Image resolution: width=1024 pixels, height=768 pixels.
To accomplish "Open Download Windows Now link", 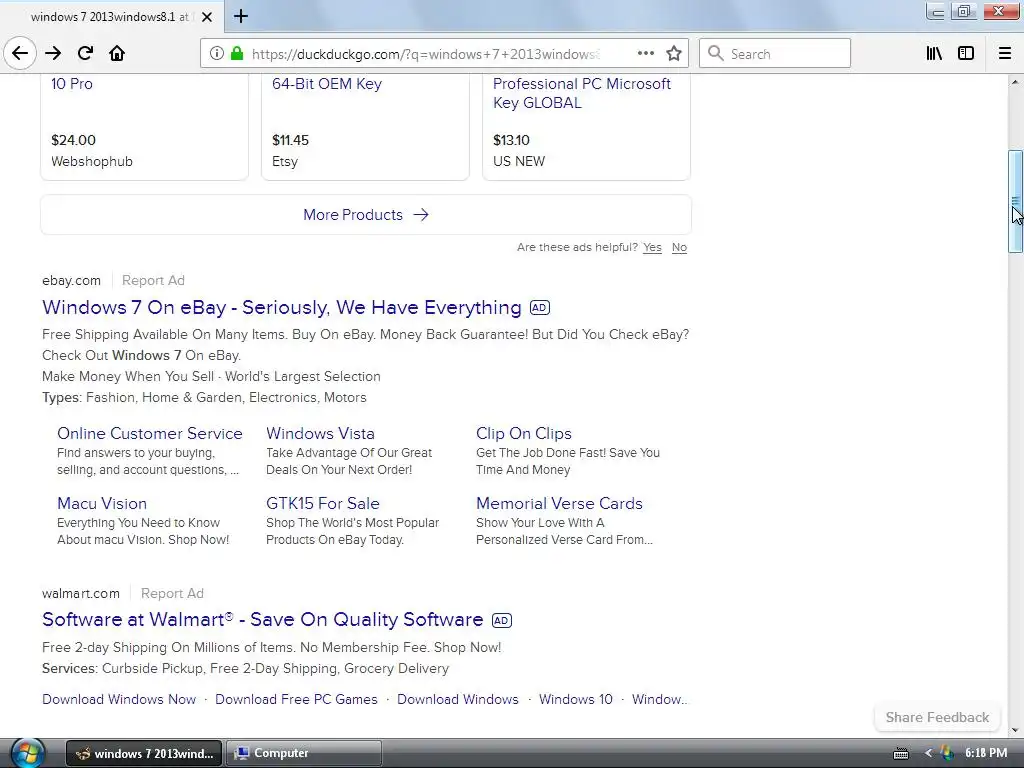I will 119,699.
